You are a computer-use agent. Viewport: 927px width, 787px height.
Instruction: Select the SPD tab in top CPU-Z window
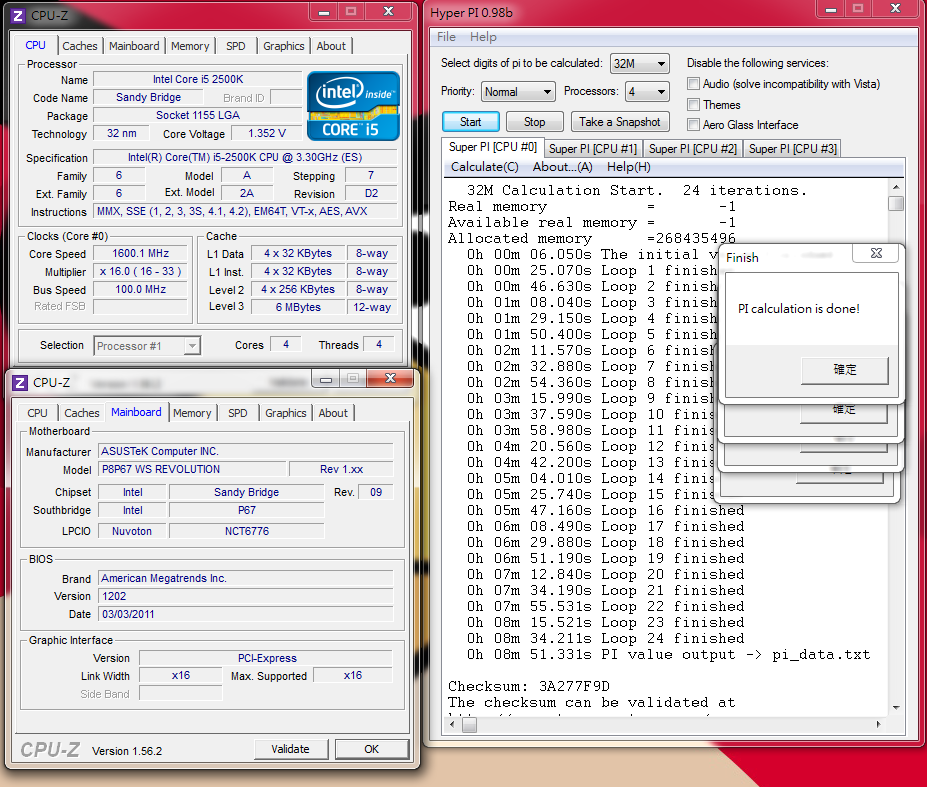point(236,46)
